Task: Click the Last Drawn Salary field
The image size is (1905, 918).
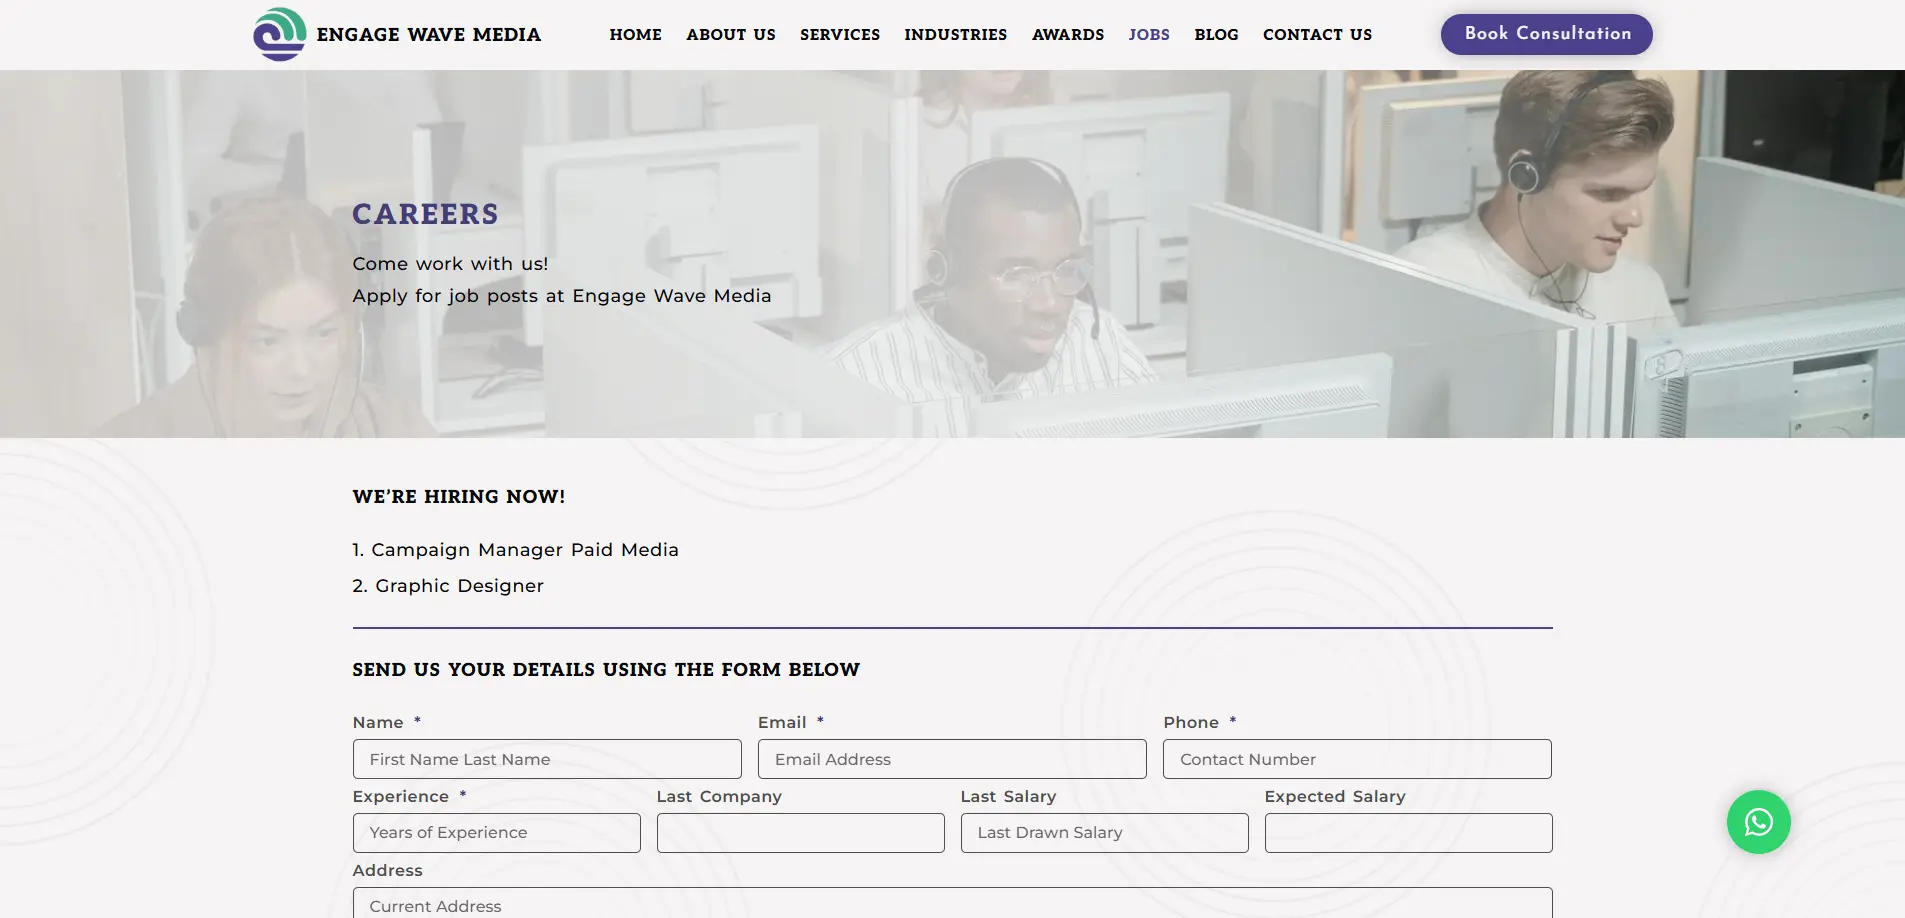Action: coord(1104,833)
